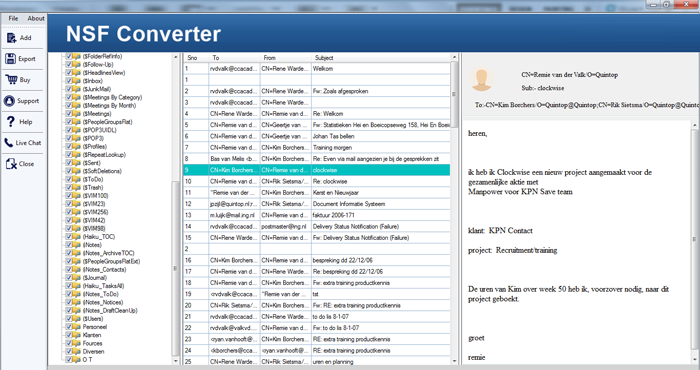Screen dimensions: 700x370
Task: Select the (Notes_ArchiveTOC) tree item
Action: tap(108, 253)
